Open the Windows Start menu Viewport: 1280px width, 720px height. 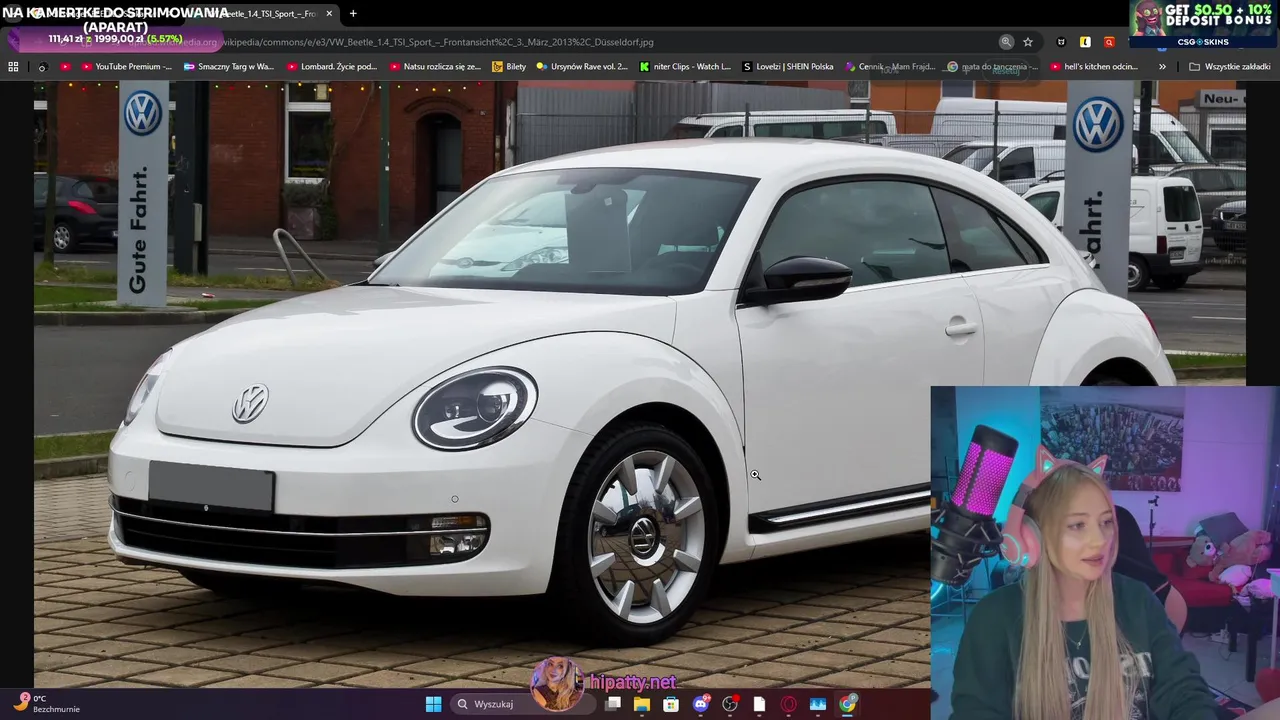pos(433,704)
